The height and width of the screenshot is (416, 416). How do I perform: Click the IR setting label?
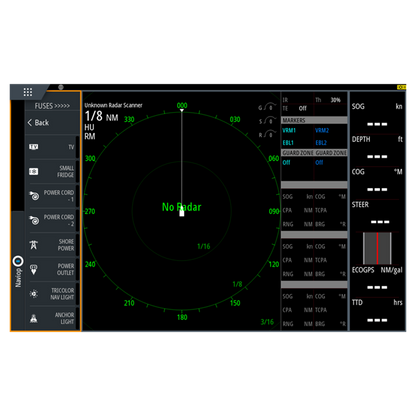285,100
